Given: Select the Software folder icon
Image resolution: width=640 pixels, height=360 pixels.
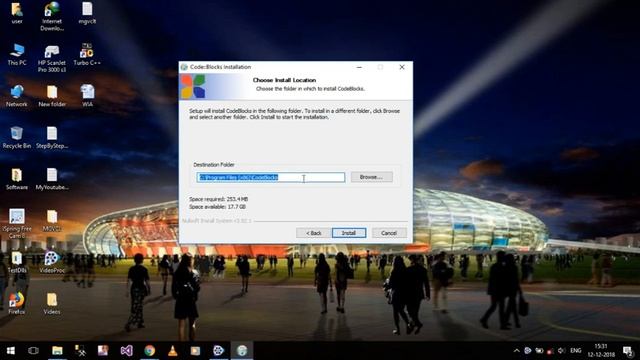Looking at the screenshot, I should 17,179.
